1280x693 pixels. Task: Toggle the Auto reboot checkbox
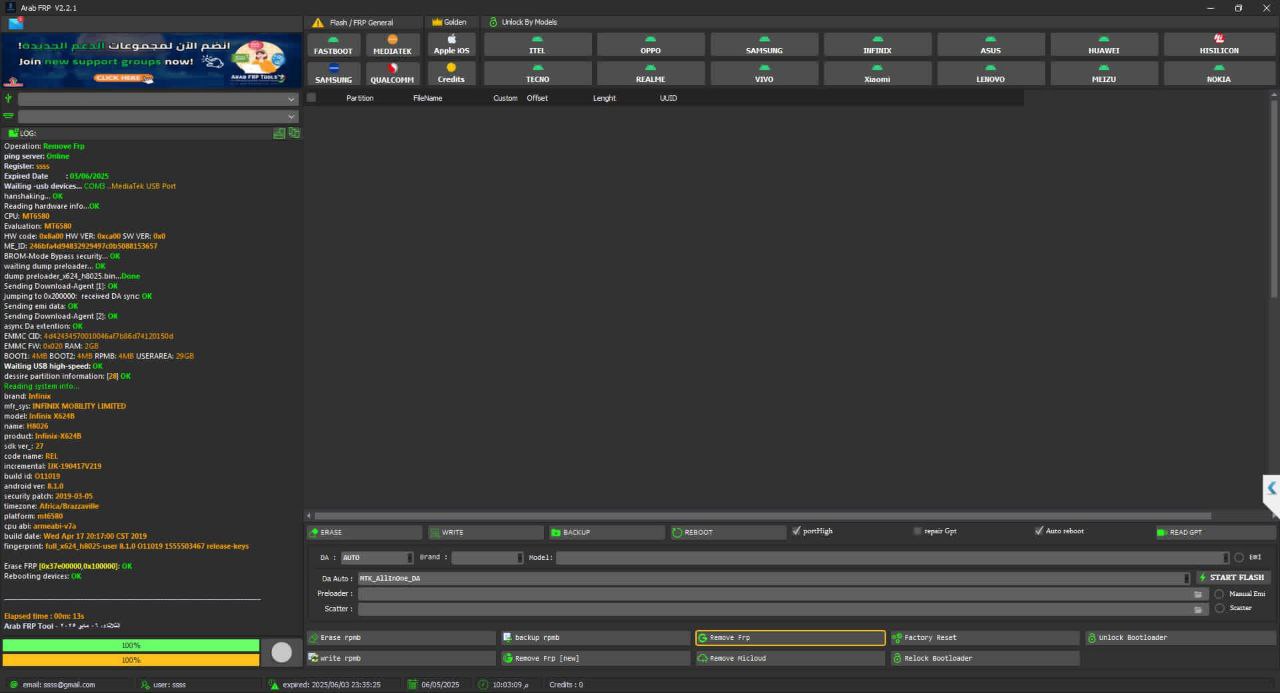(1039, 531)
